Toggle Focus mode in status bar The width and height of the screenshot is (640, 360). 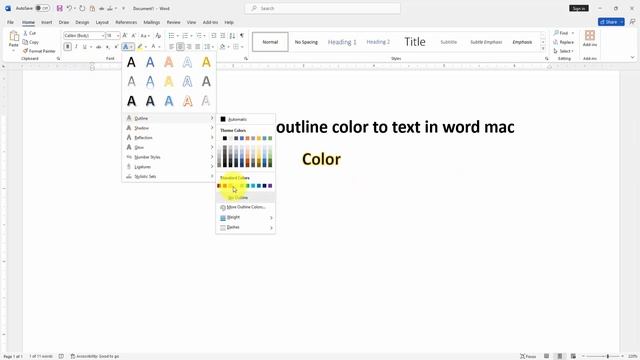pos(528,356)
